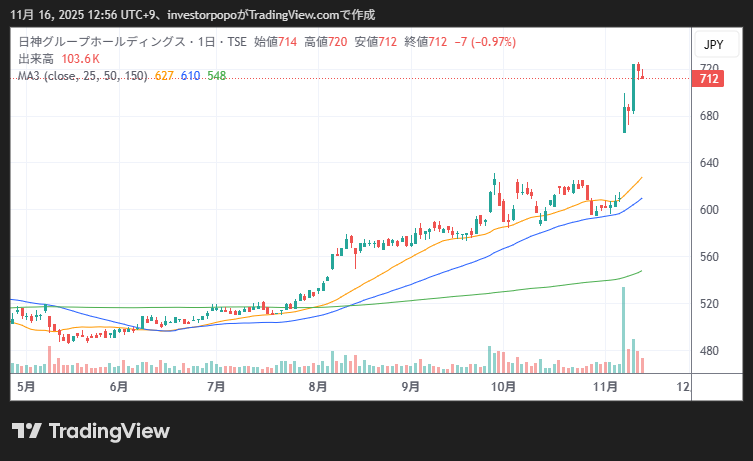Click the 8月 label on time axis
Image resolution: width=753 pixels, height=461 pixels.
pos(319,386)
